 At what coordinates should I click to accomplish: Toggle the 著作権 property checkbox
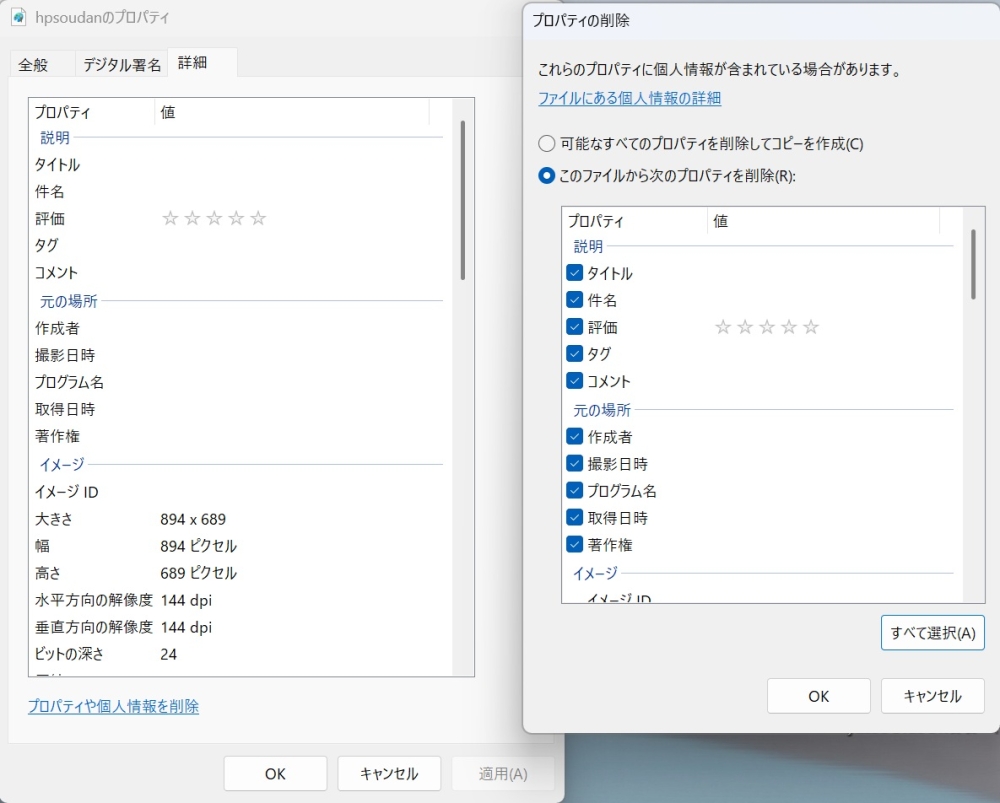575,545
